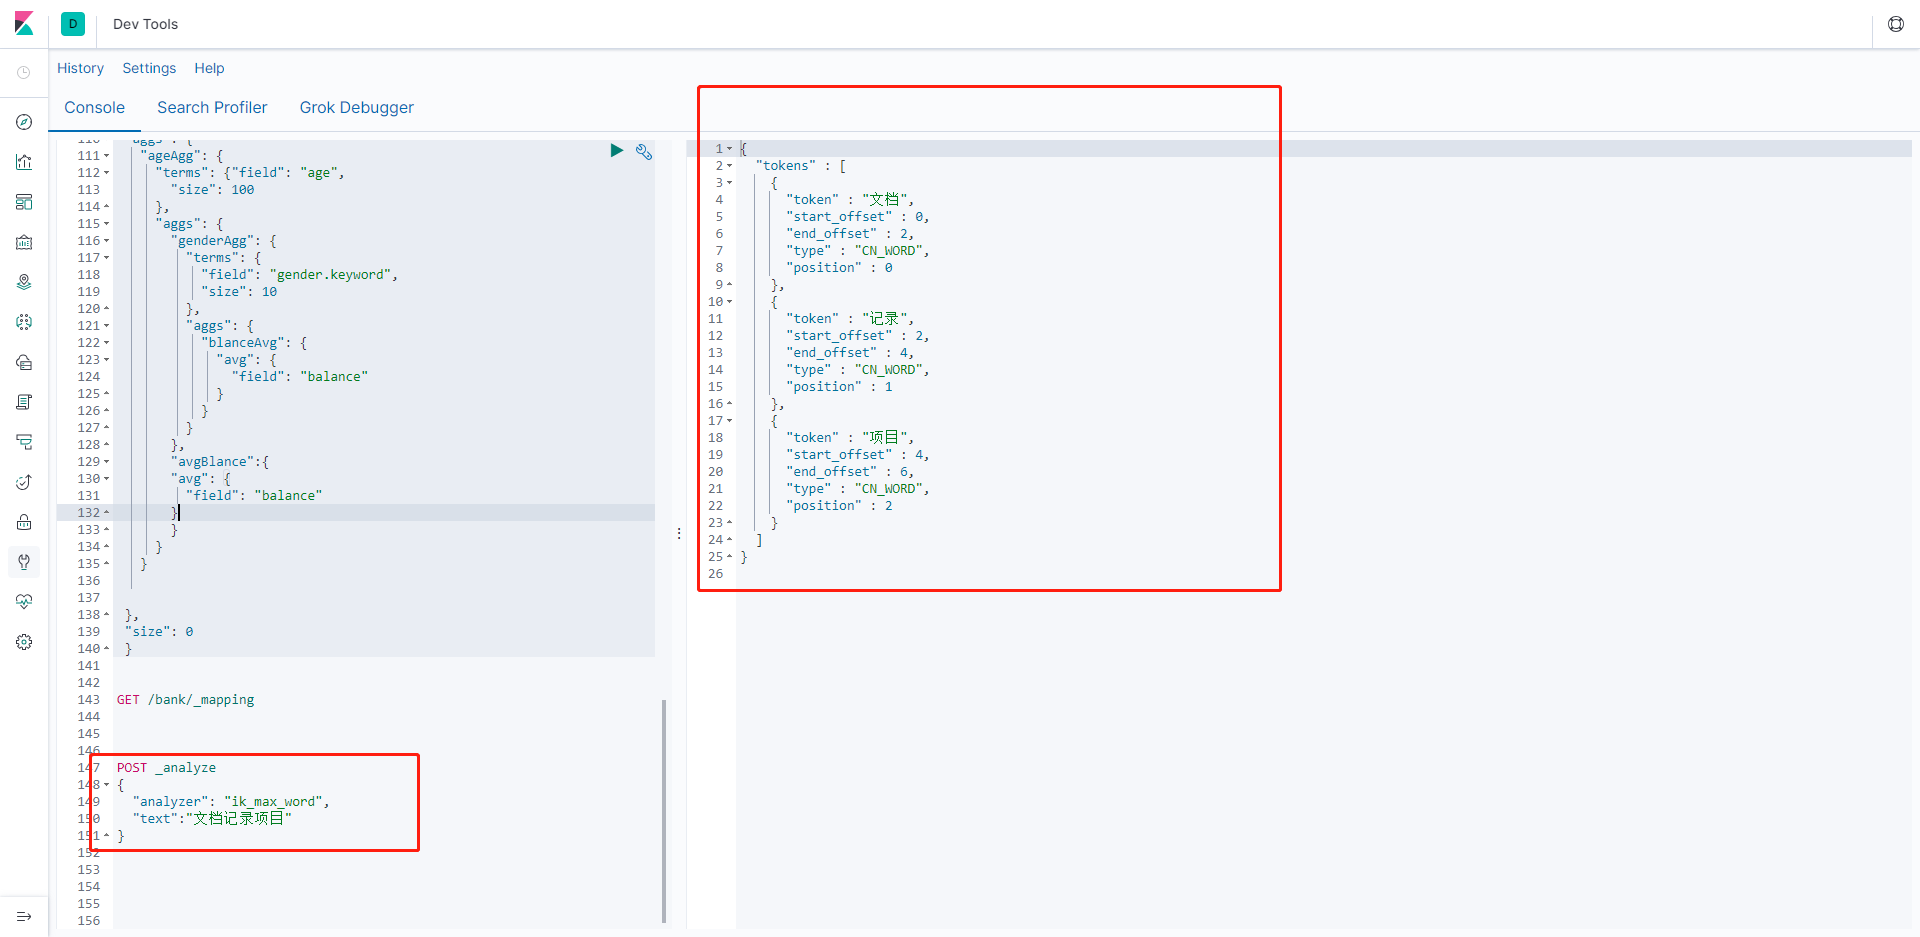The height and width of the screenshot is (937, 1920).
Task: Open Infrastructure from the sidebar
Action: pos(24,362)
